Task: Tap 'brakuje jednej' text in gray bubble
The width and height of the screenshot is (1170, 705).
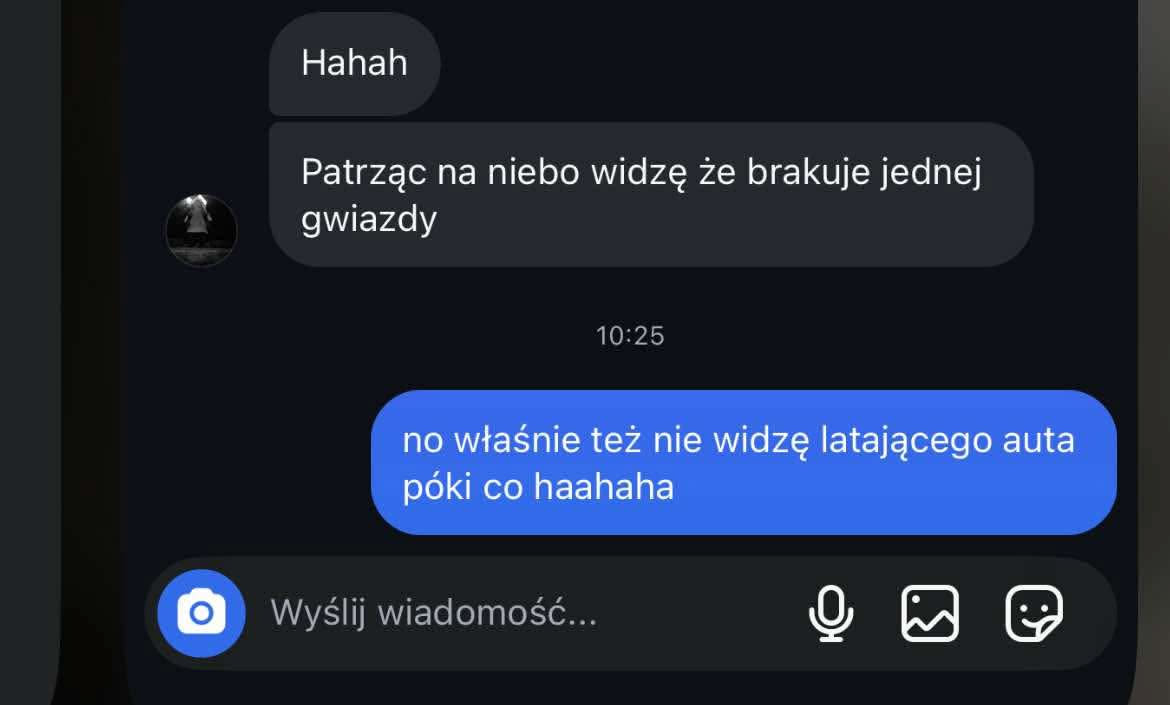Action: click(864, 172)
